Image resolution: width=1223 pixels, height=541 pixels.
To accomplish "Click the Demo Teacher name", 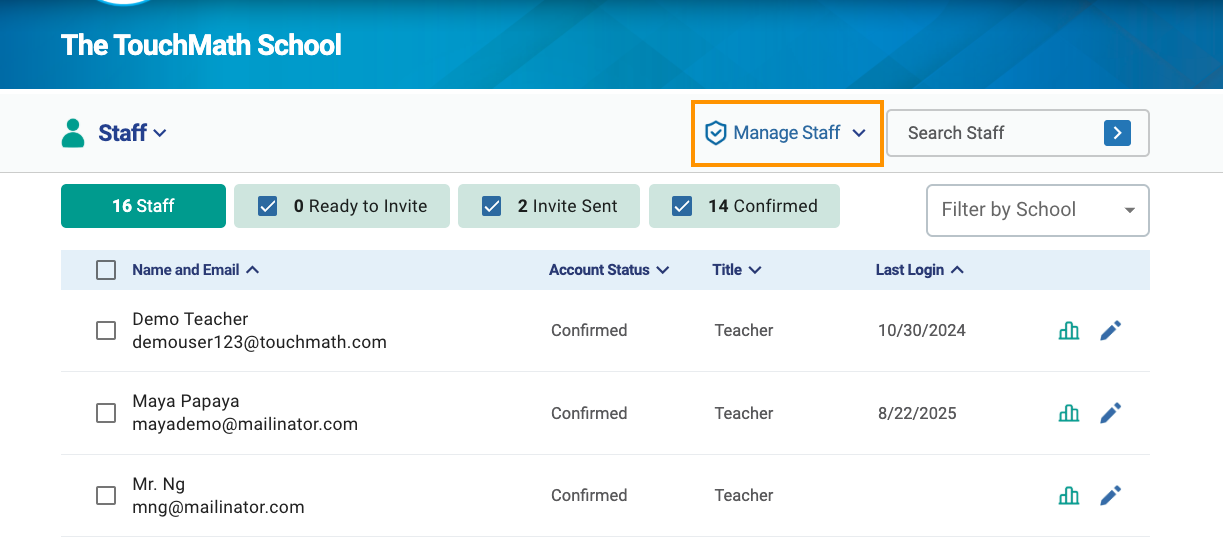I will point(190,319).
